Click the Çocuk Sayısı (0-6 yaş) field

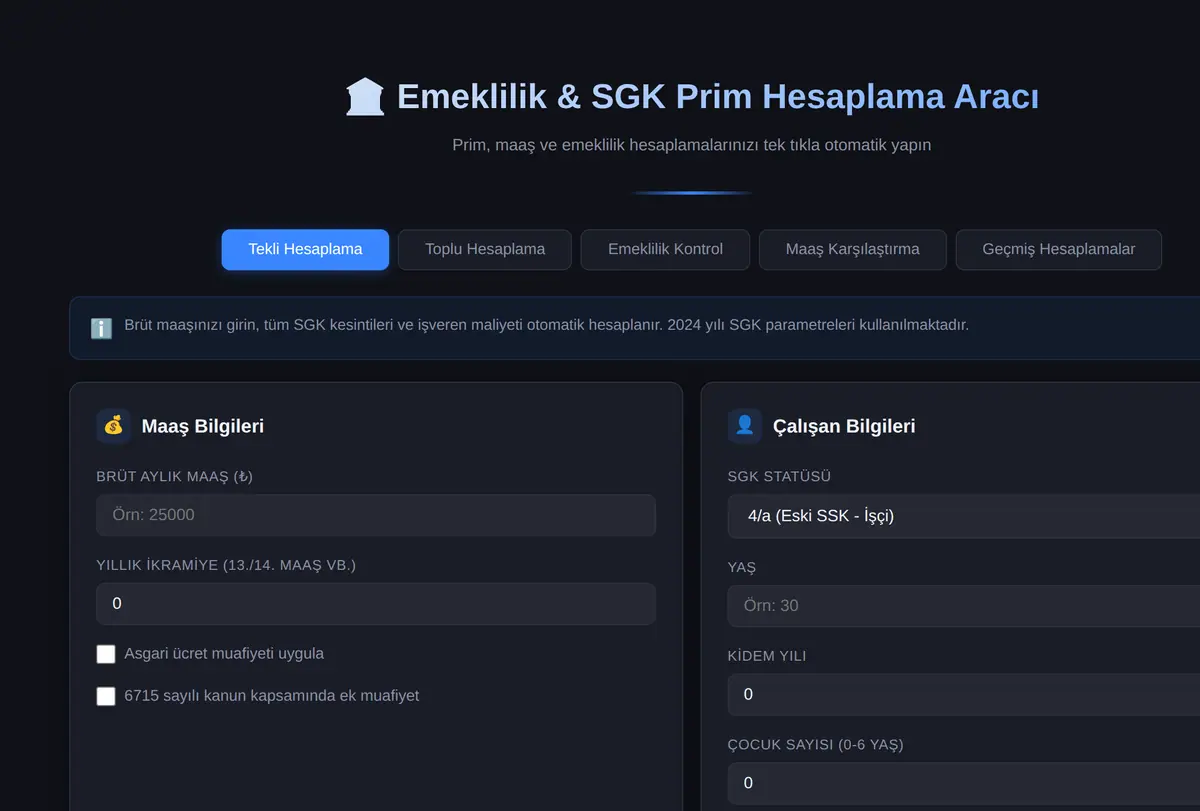point(964,783)
